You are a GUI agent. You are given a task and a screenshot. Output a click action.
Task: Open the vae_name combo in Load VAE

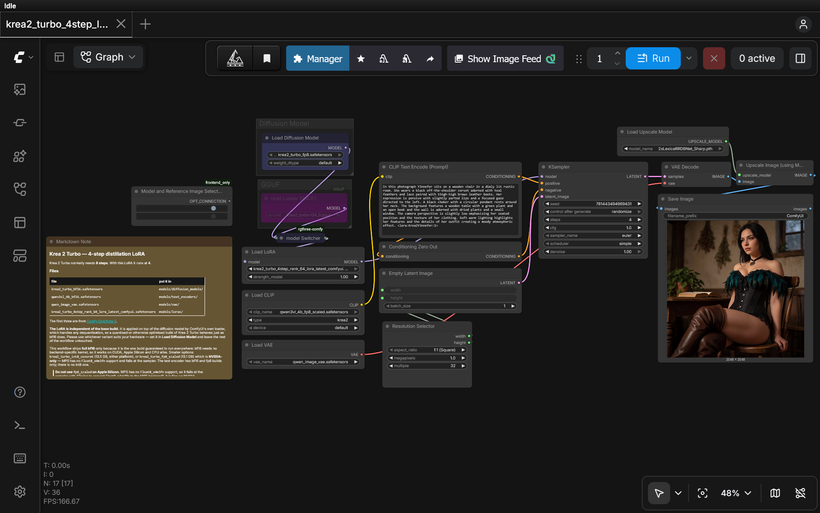pos(303,362)
